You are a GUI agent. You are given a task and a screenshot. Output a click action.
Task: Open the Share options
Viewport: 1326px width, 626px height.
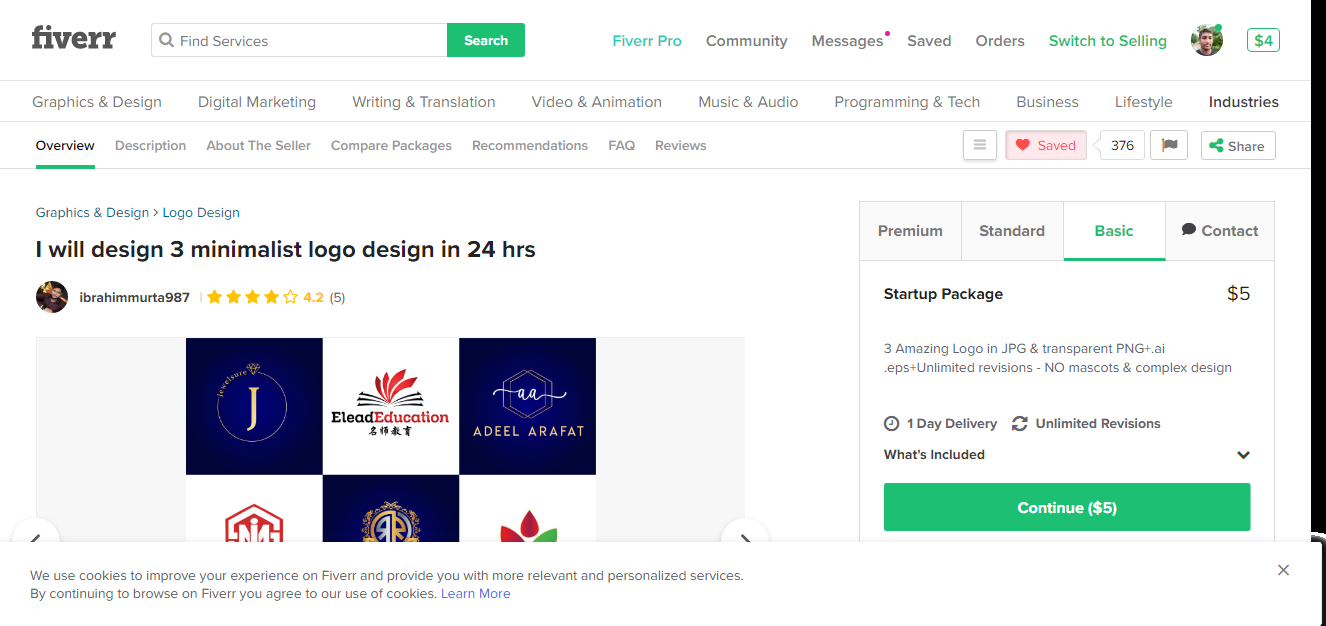click(x=1237, y=145)
